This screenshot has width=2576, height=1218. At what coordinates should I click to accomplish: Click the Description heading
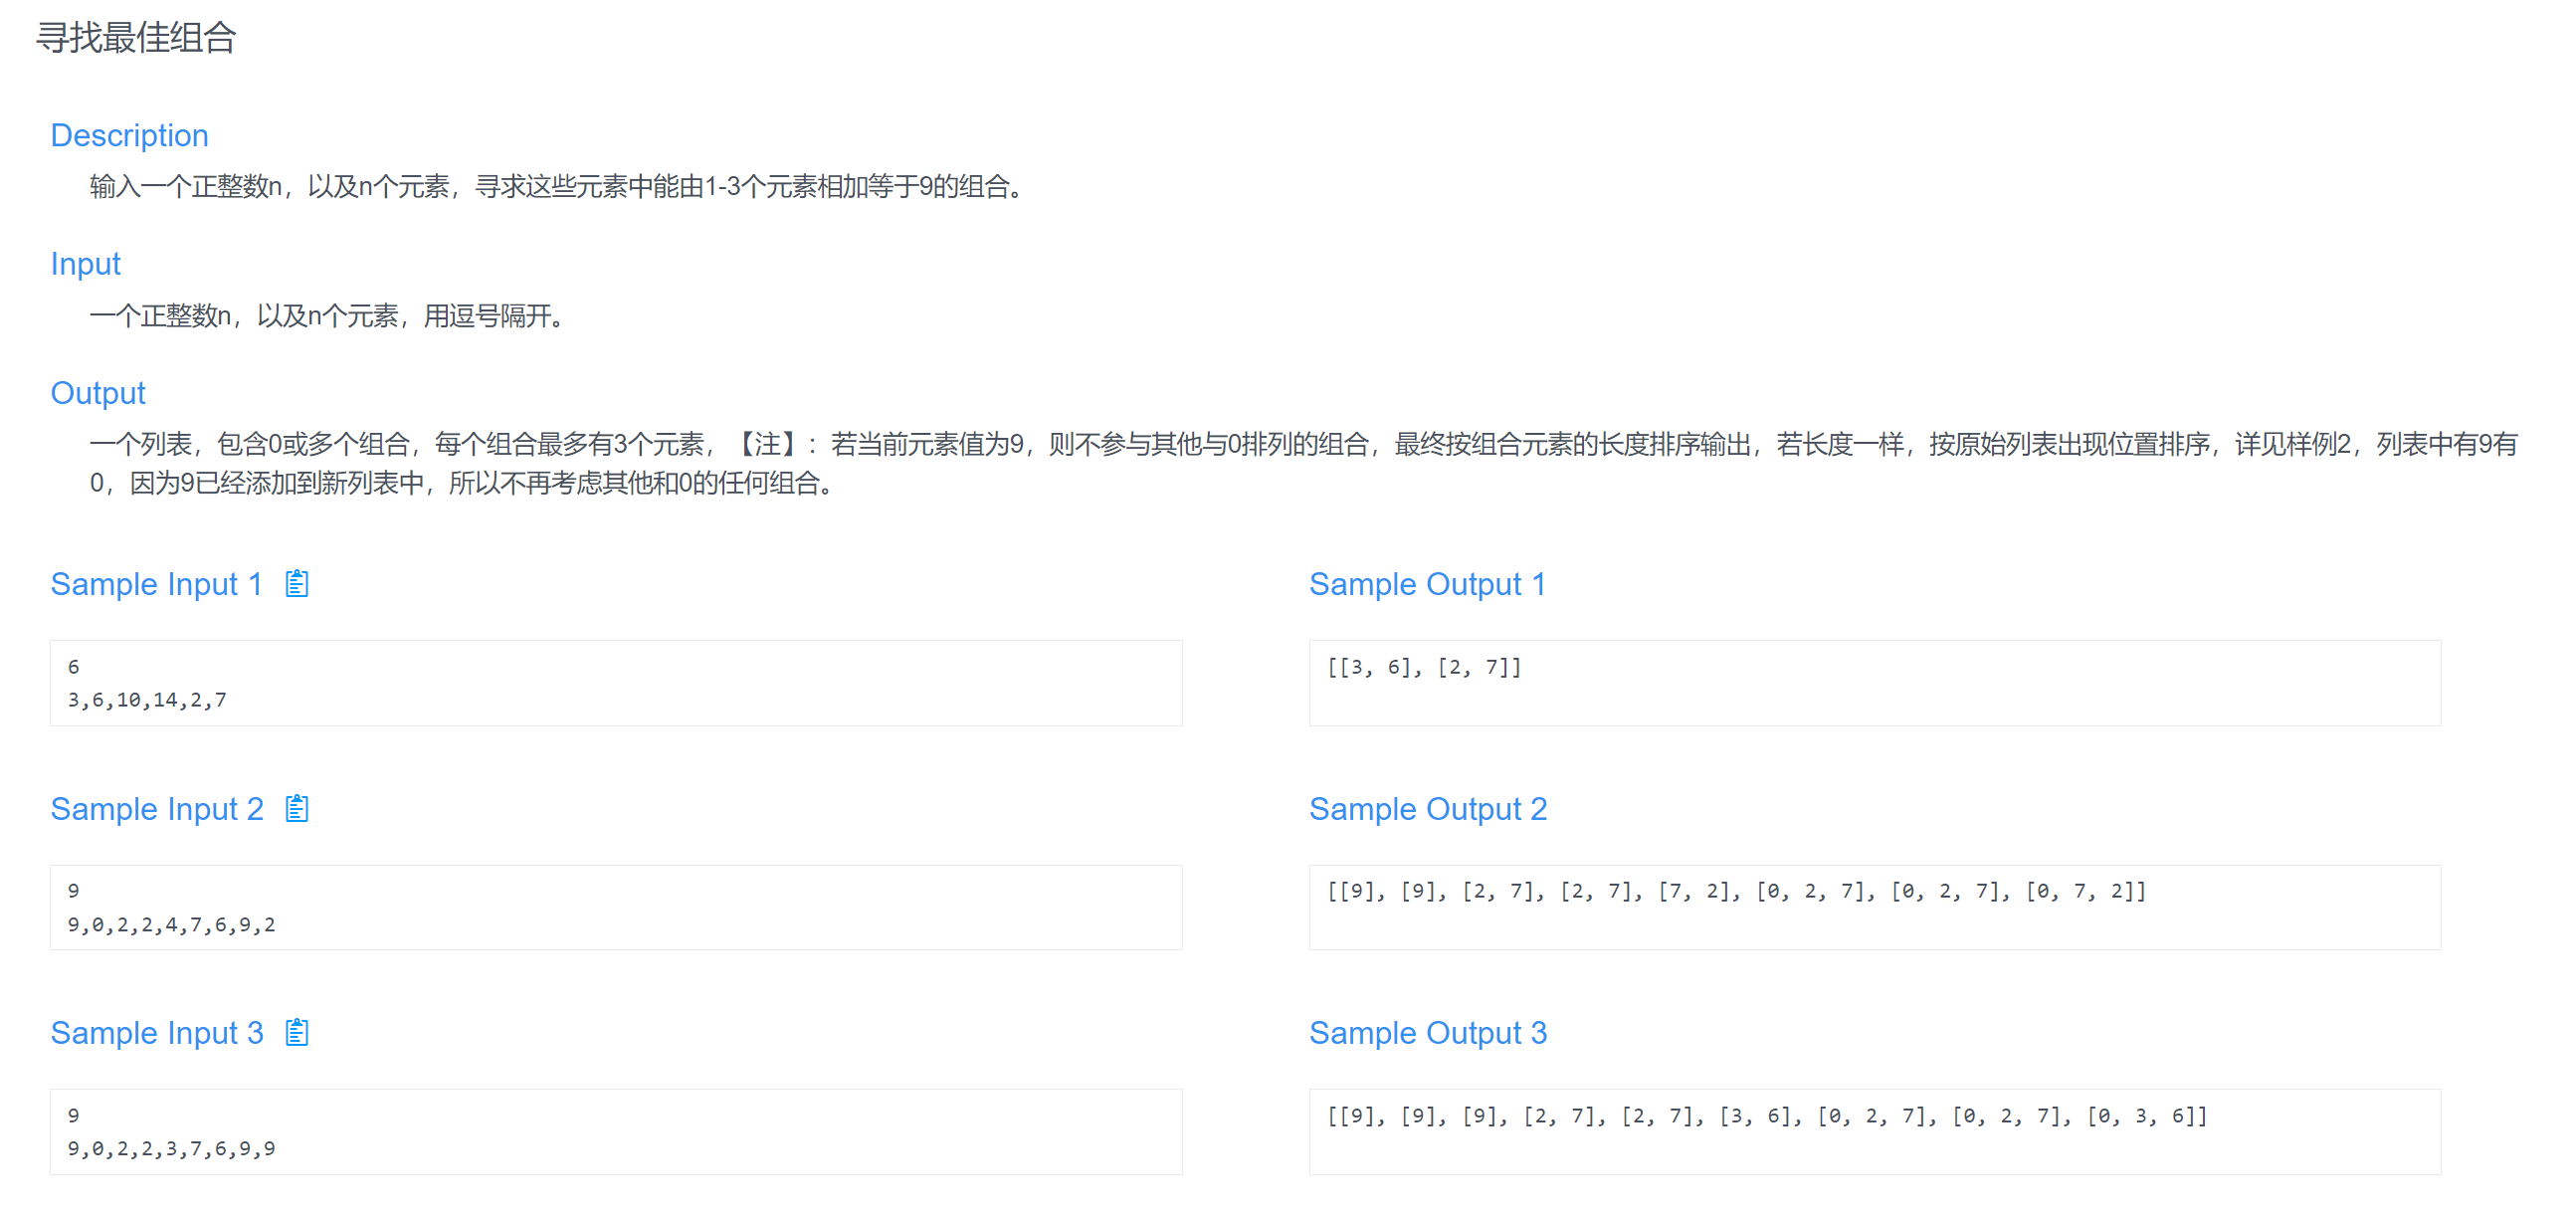click(130, 135)
